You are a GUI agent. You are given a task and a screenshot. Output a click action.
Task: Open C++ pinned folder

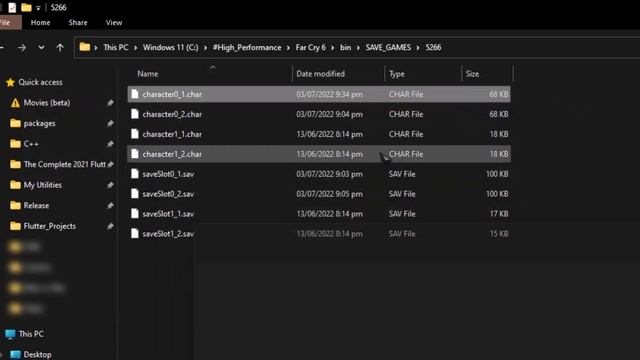click(x=31, y=144)
